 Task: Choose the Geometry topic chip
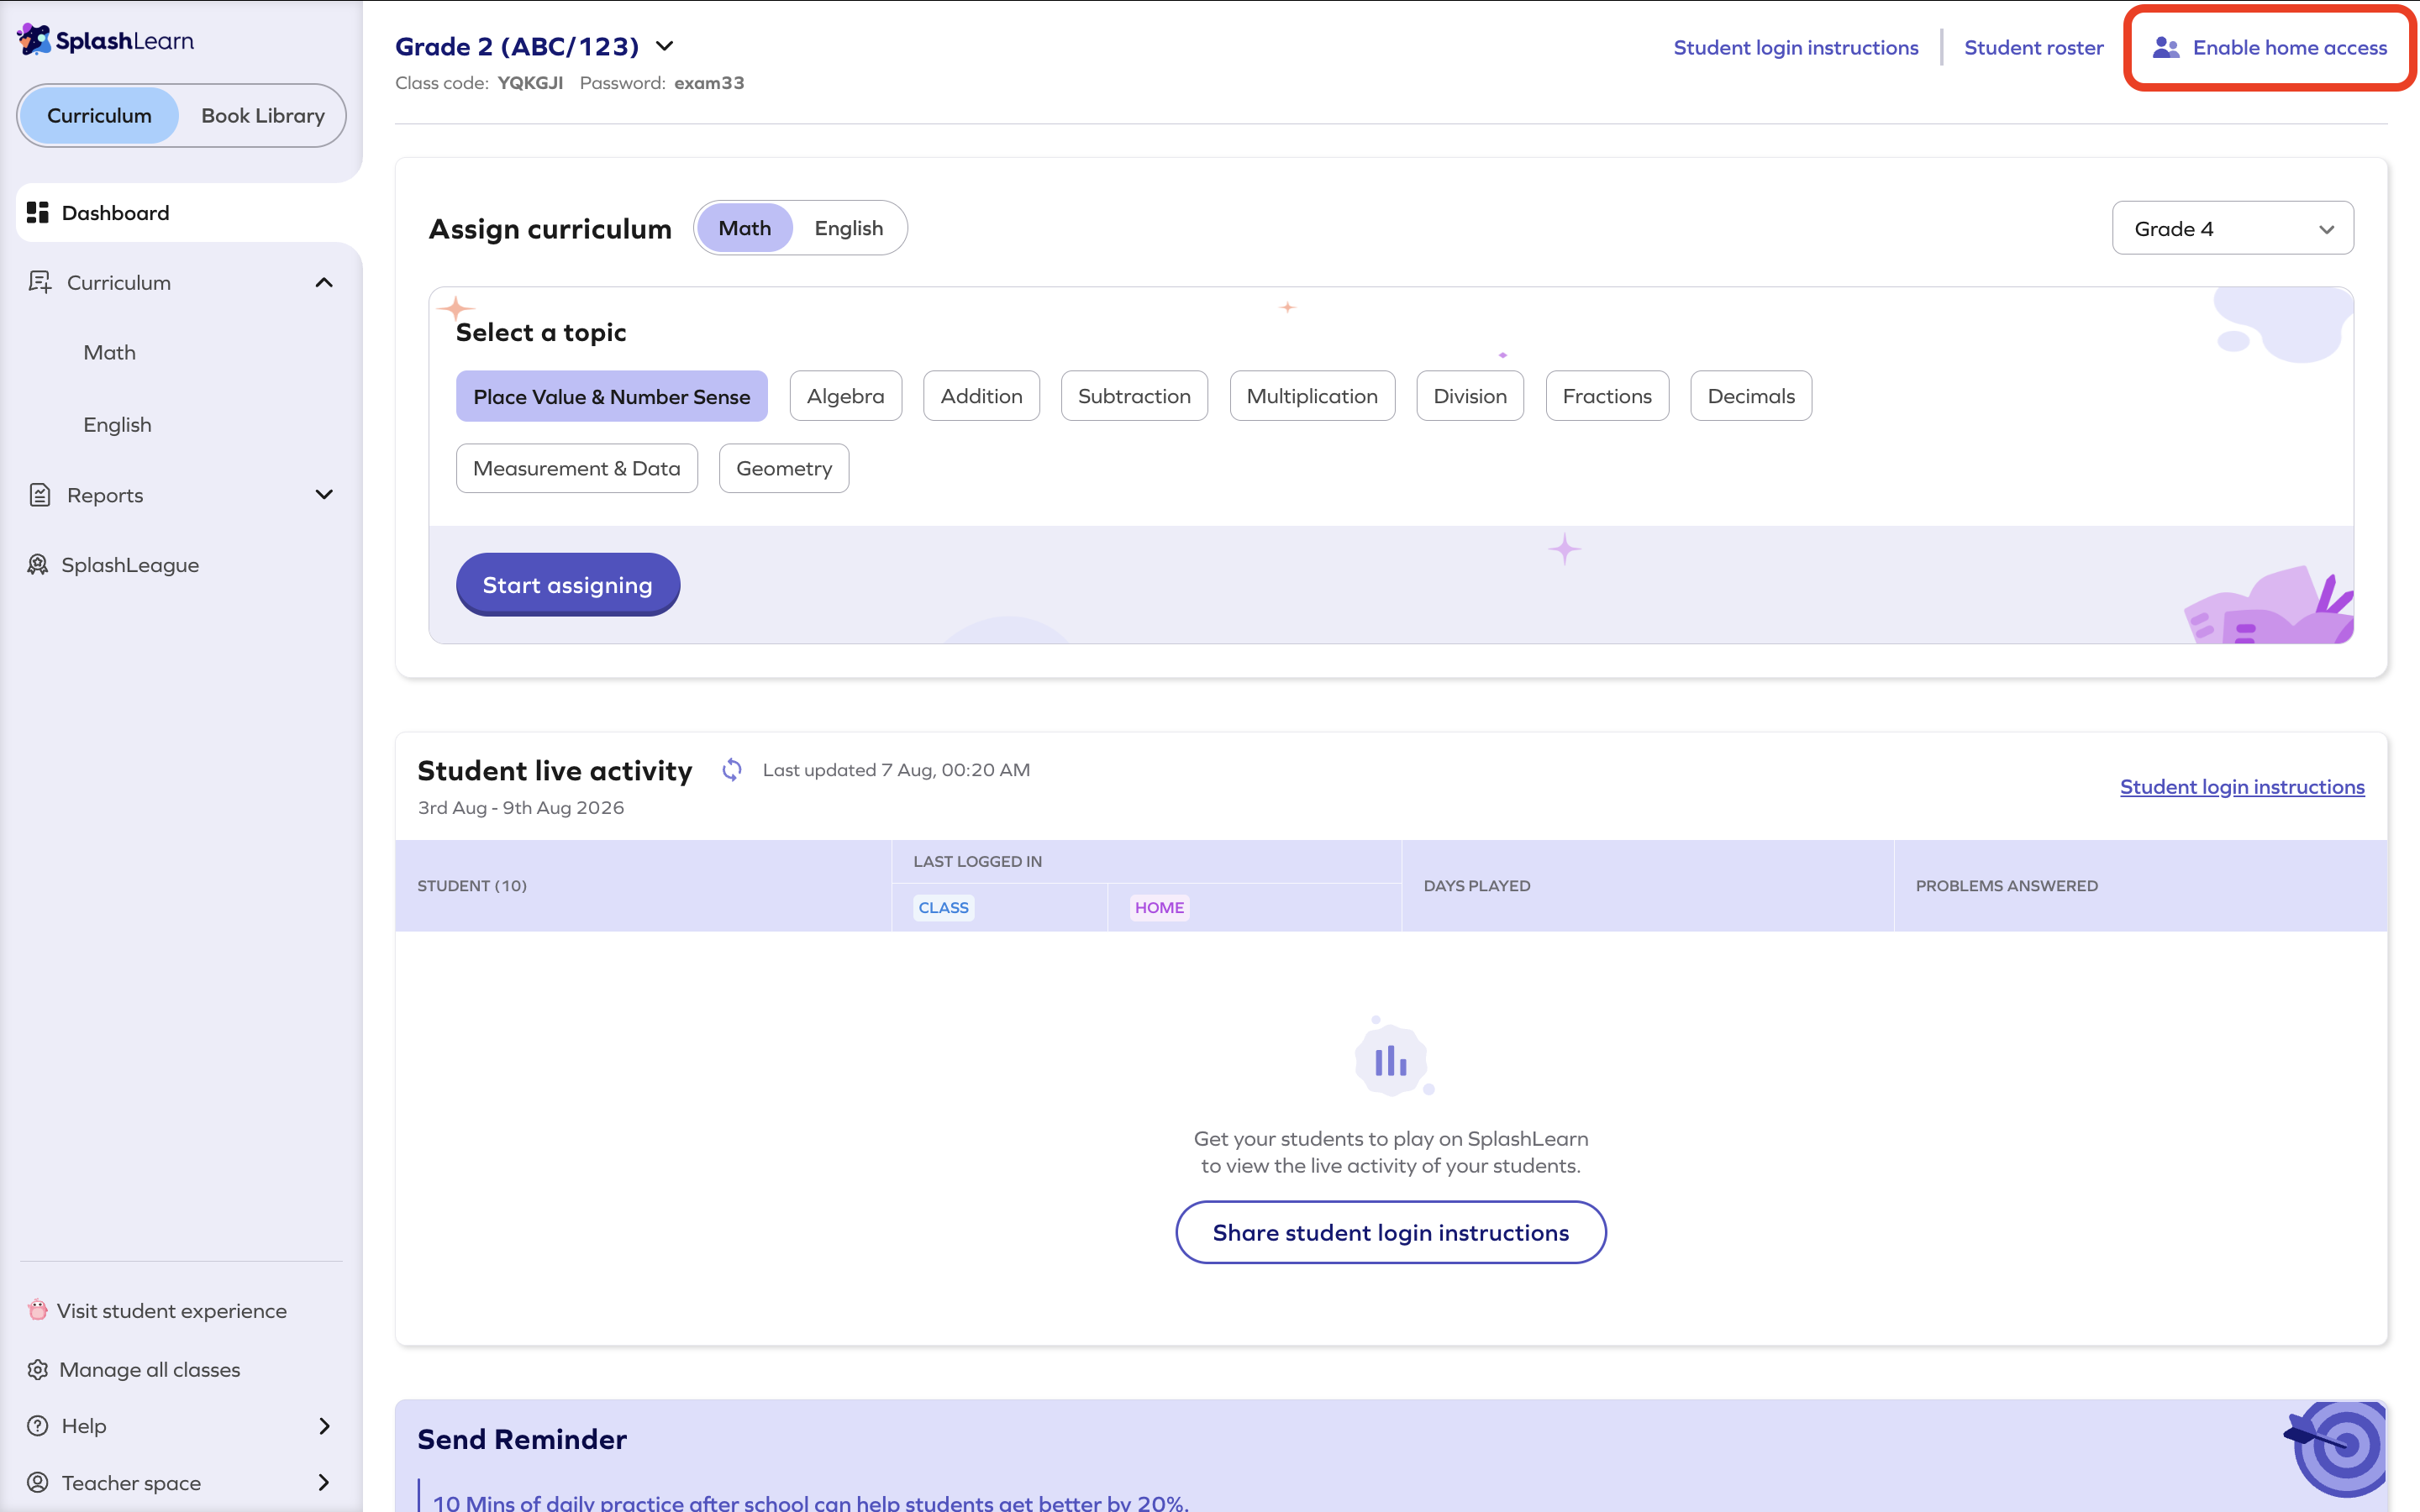point(784,468)
